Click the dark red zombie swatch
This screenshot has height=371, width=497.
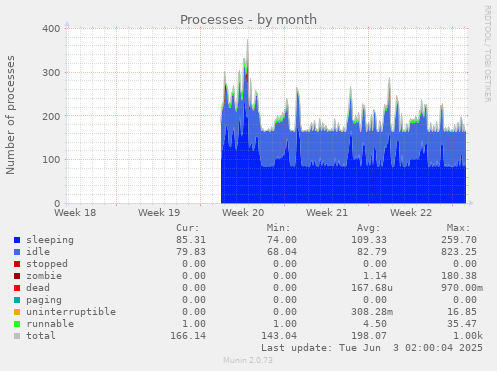pos(17,276)
